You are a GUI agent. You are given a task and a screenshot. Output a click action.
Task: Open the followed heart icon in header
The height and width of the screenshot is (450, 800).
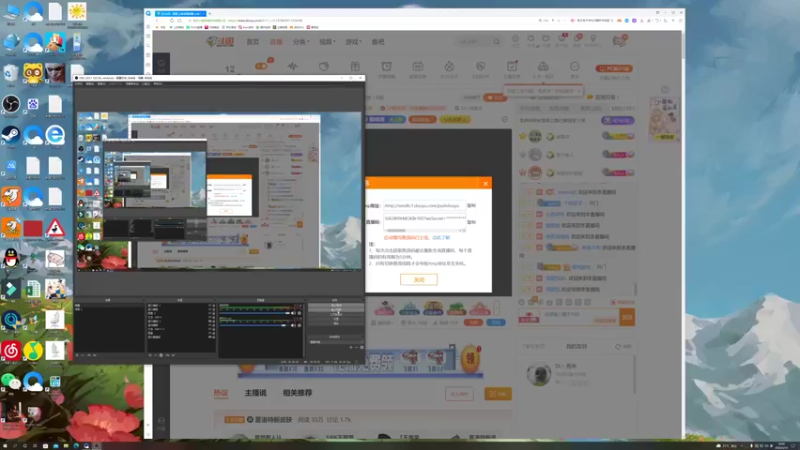(x=531, y=39)
